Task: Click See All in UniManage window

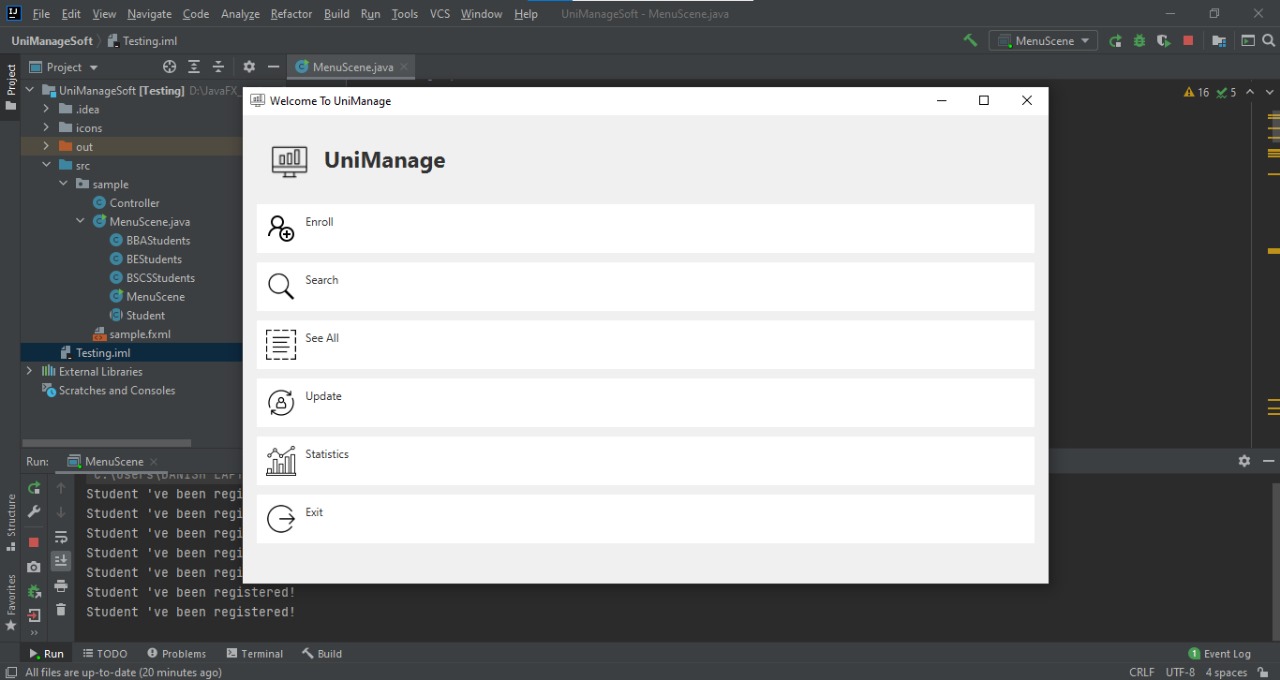Action: point(645,344)
